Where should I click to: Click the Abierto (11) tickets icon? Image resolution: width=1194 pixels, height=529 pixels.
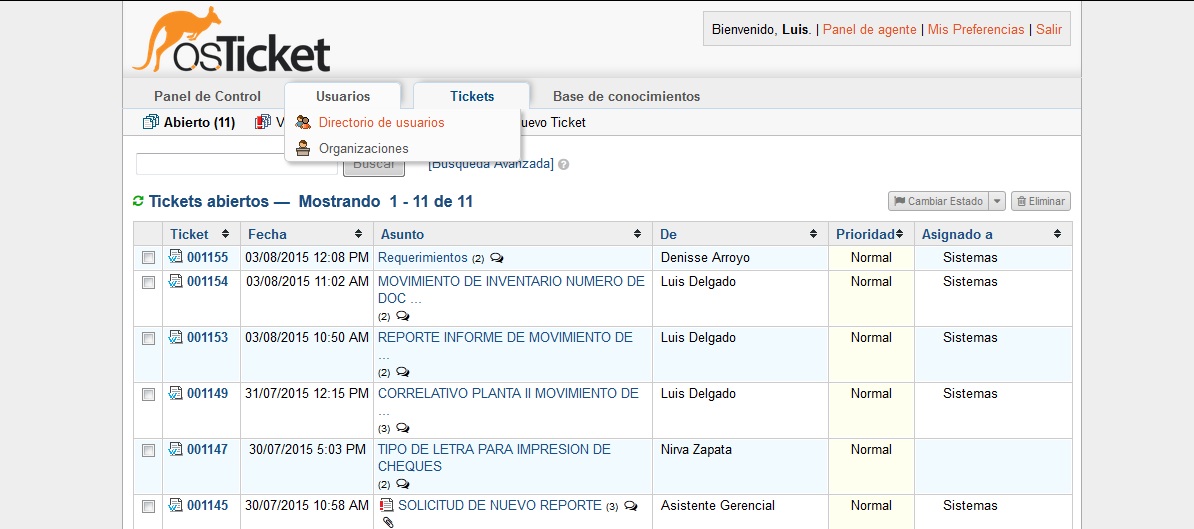click(x=150, y=122)
